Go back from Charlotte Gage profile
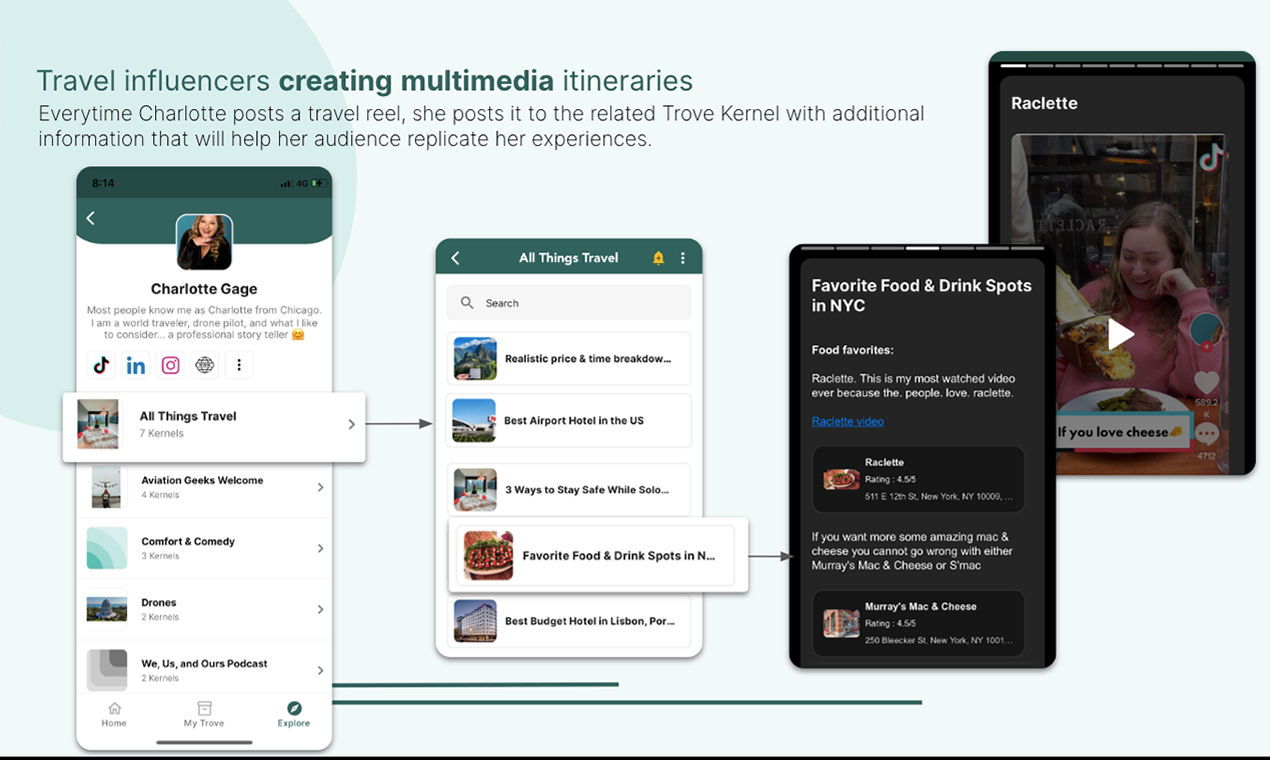 (91, 218)
